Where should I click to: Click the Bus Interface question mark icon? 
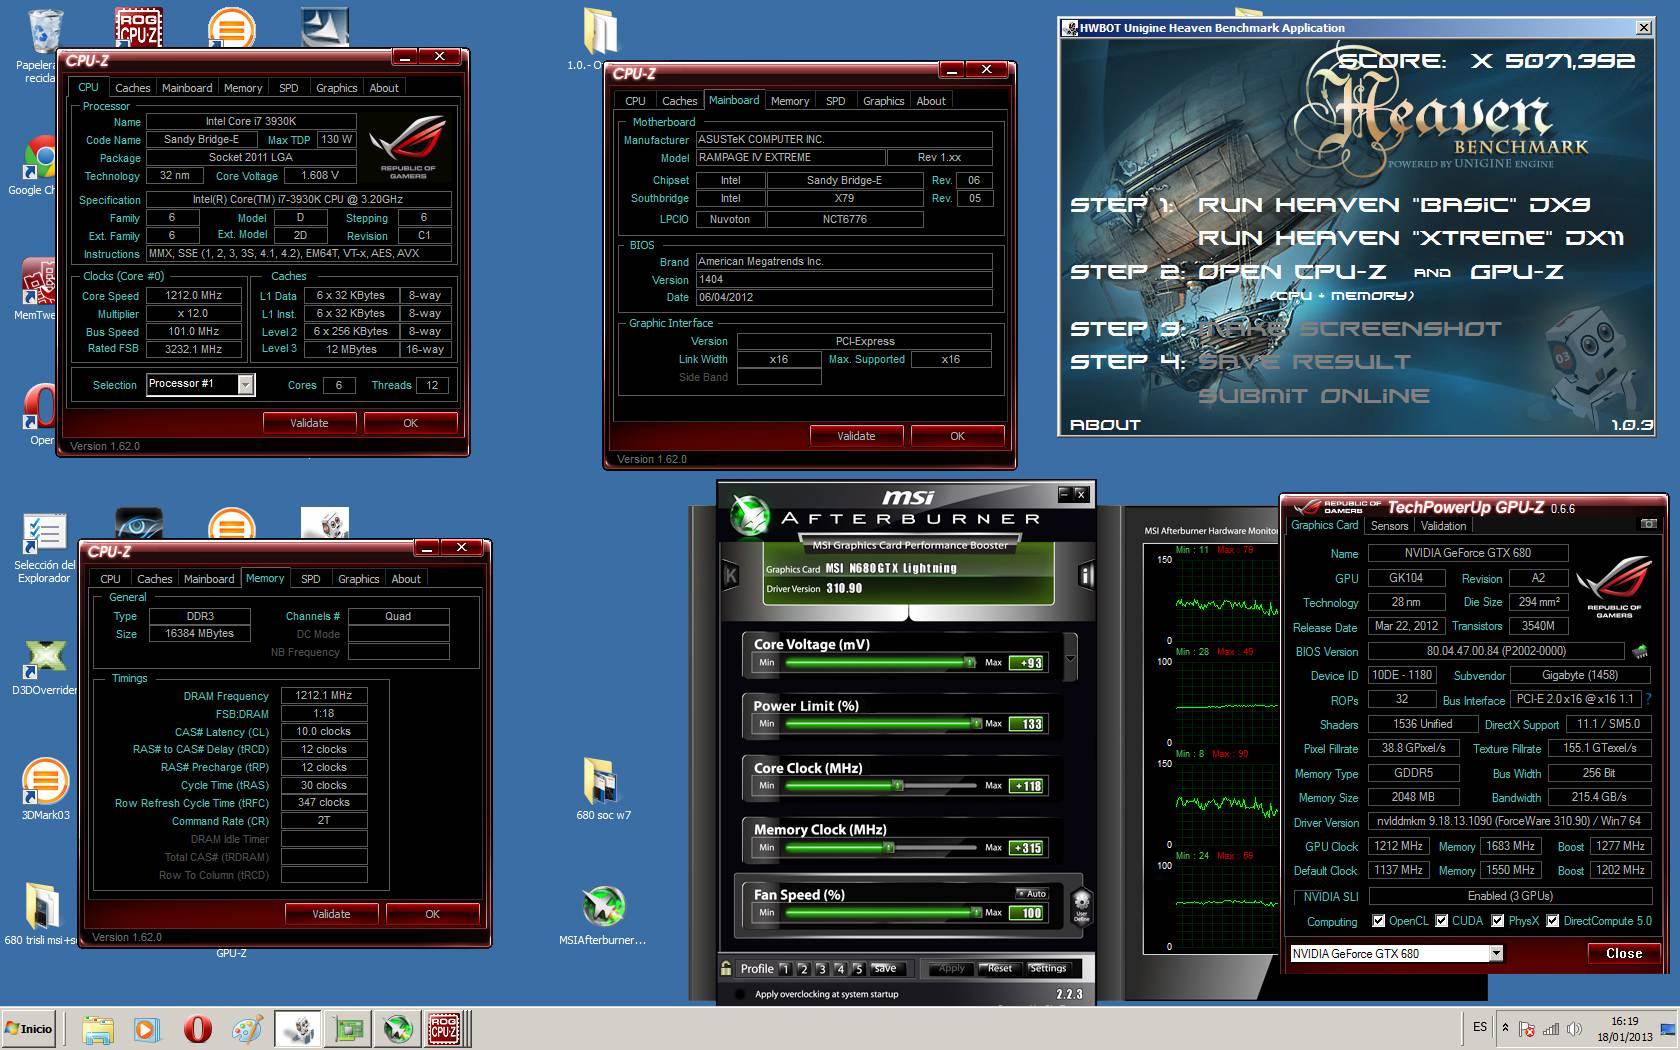(x=1648, y=700)
